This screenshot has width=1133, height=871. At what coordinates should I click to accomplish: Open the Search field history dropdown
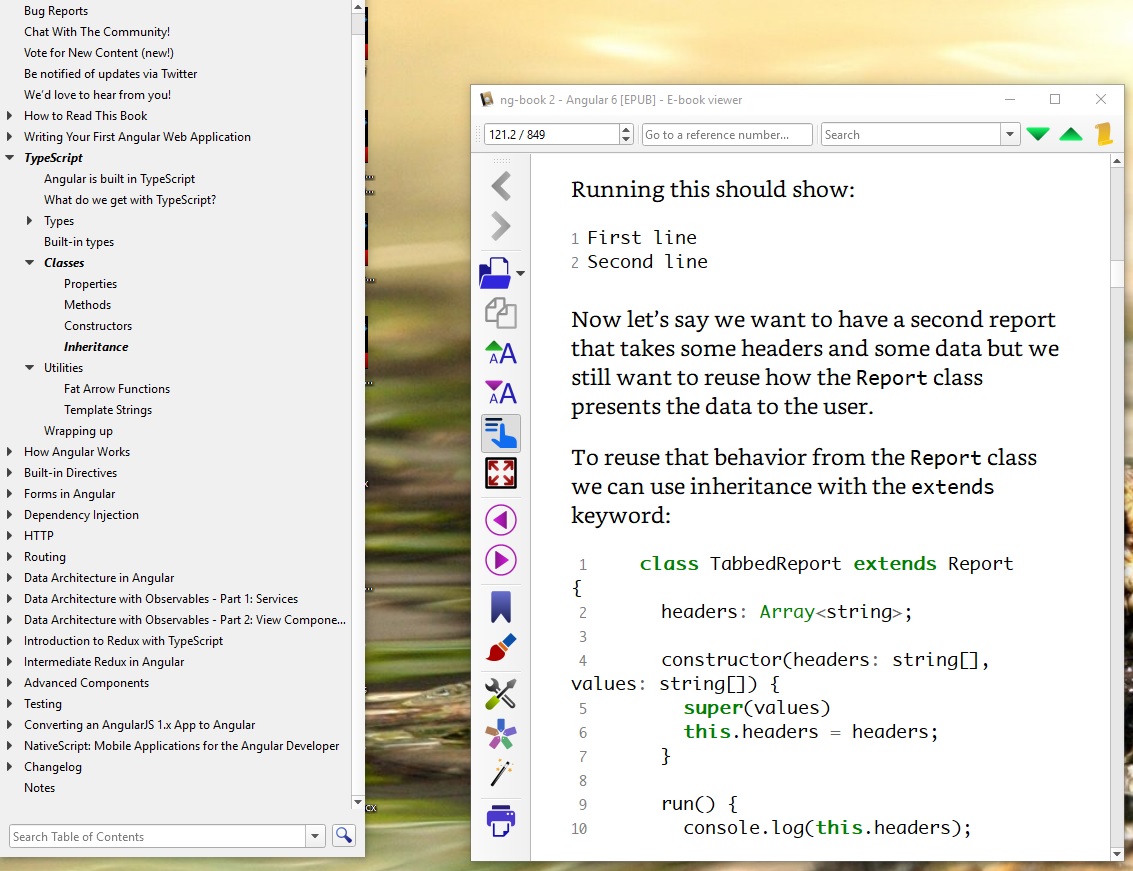coord(1010,134)
